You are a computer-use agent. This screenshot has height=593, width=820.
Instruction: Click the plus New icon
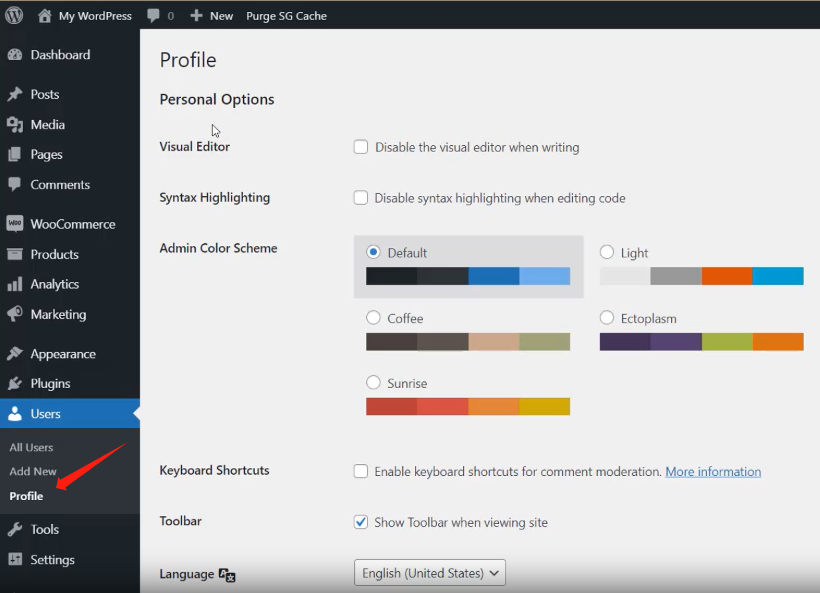tap(196, 16)
